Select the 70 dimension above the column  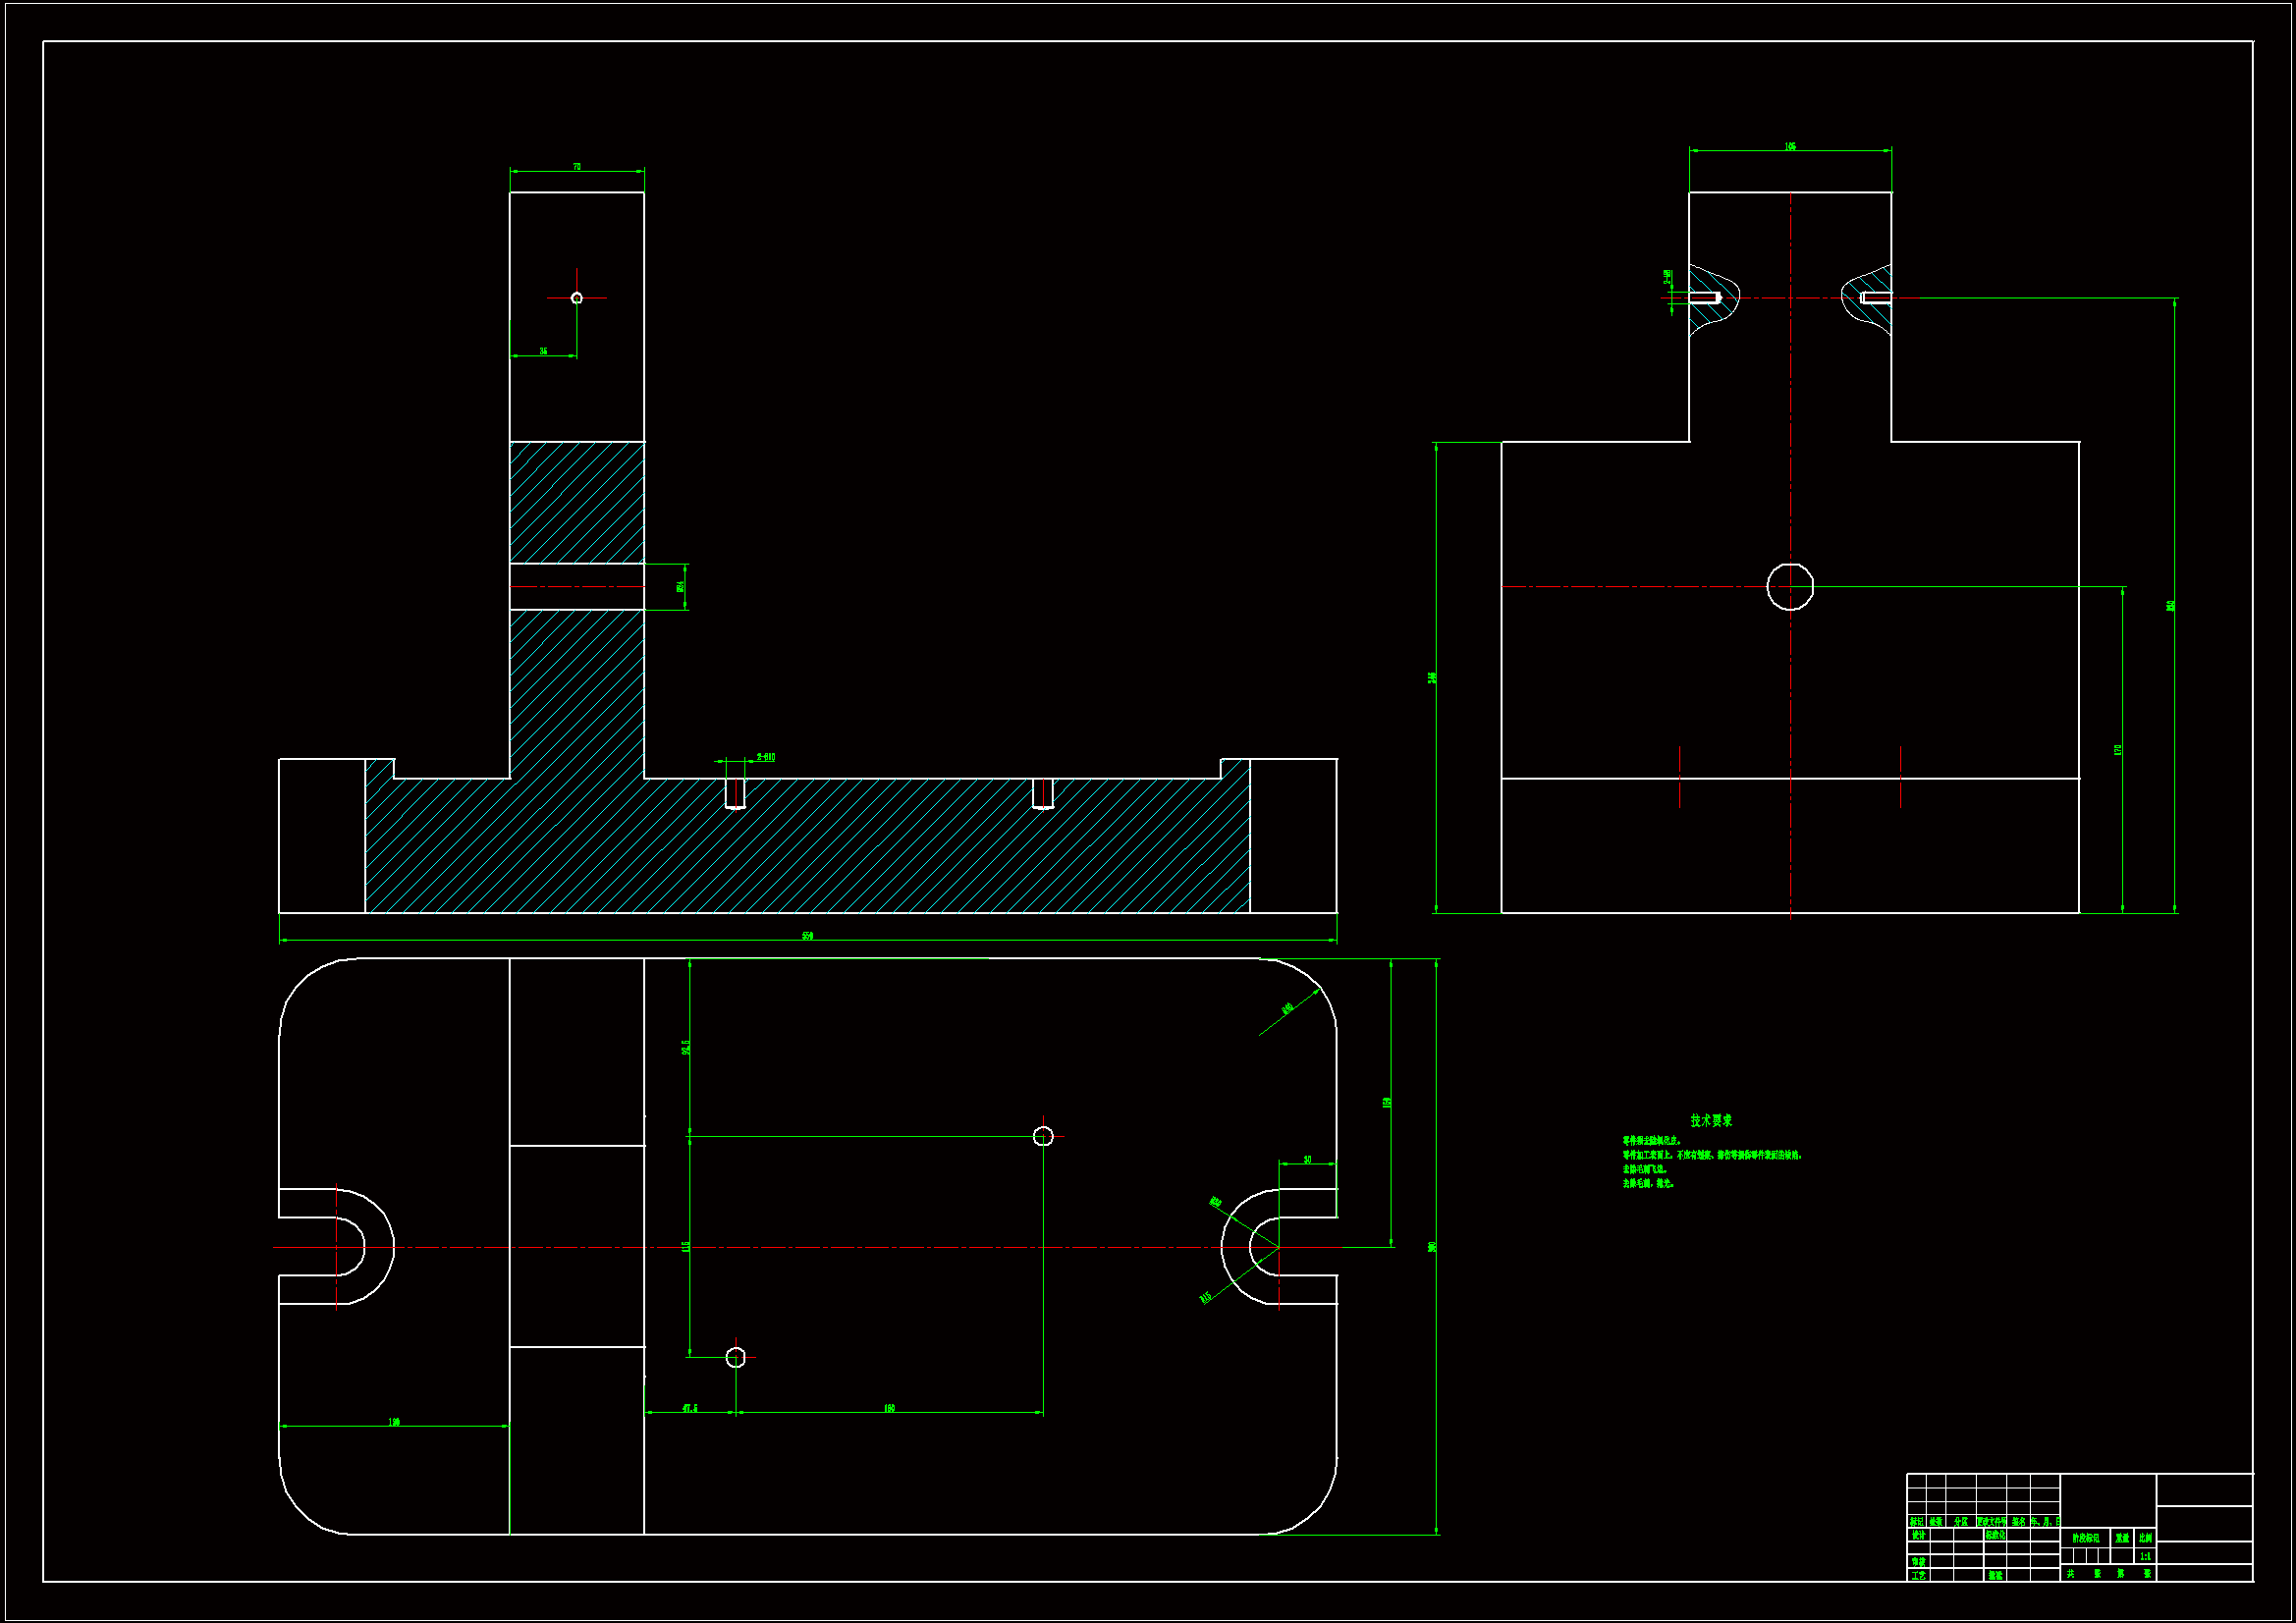[x=577, y=167]
